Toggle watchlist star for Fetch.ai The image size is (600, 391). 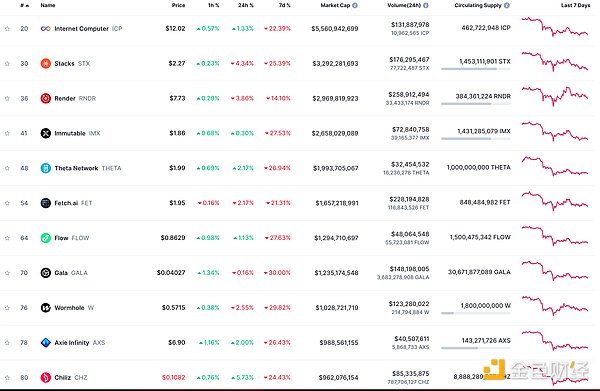pos(7,203)
